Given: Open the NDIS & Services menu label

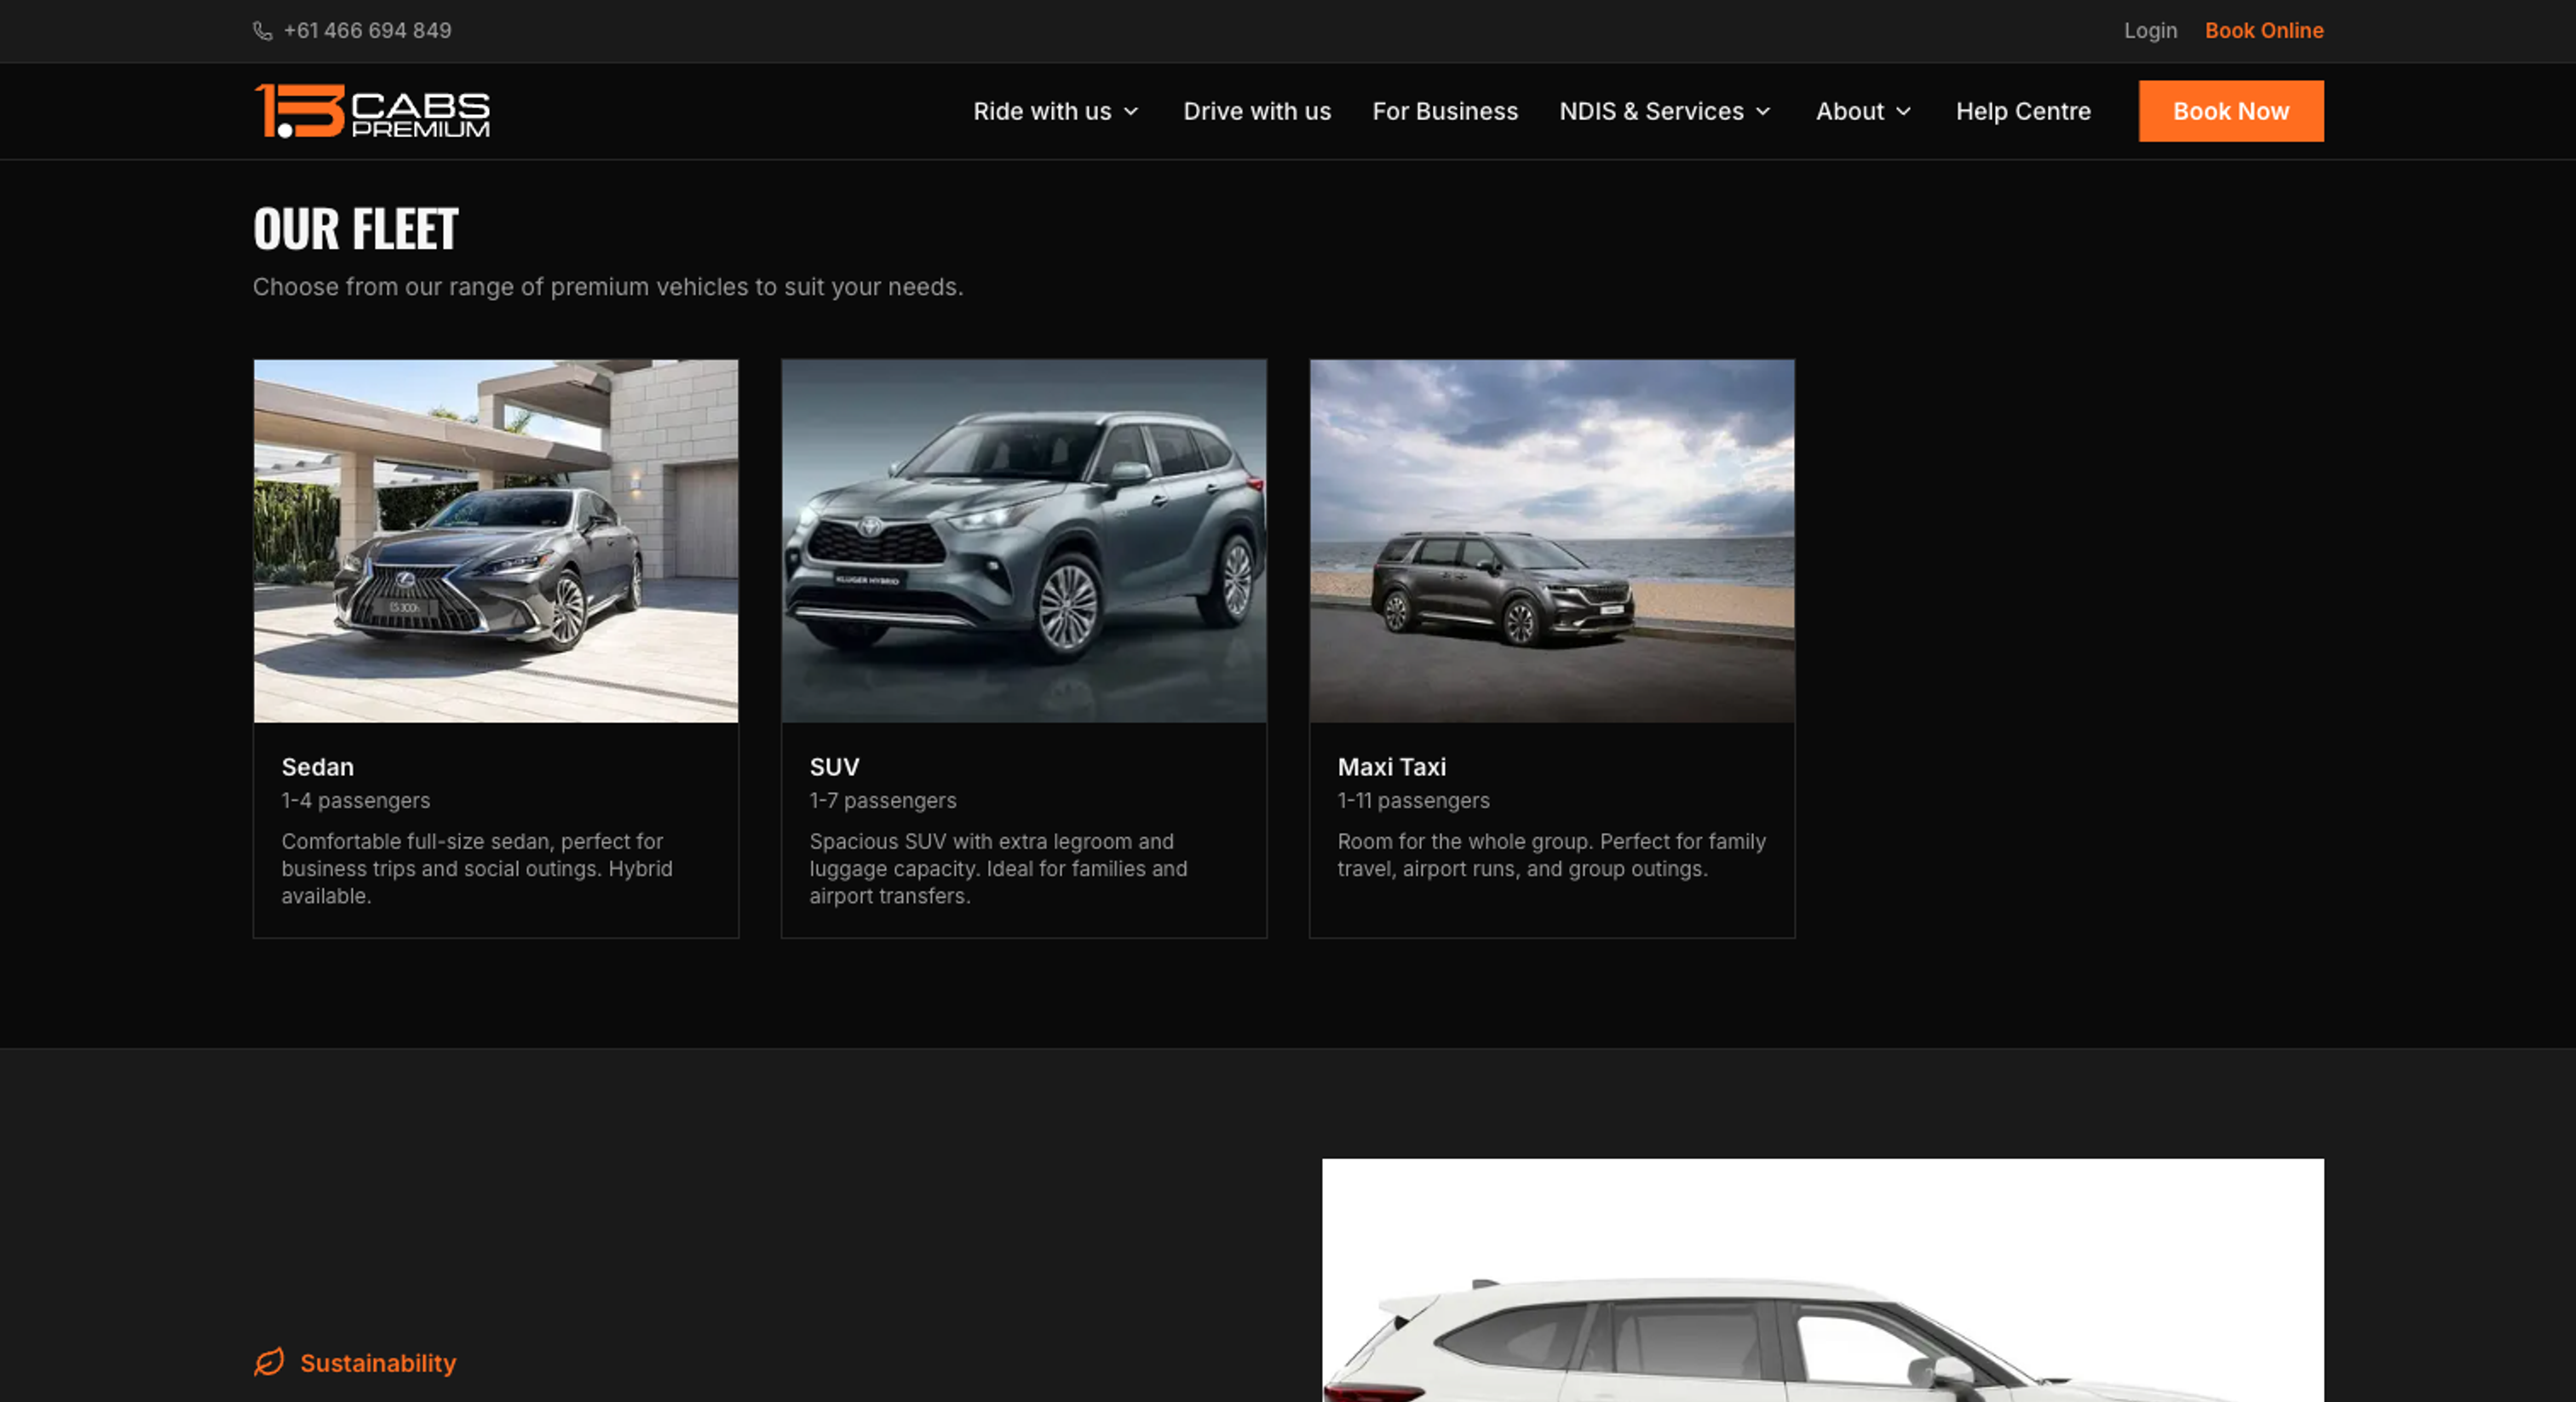Looking at the screenshot, I should click(1651, 111).
